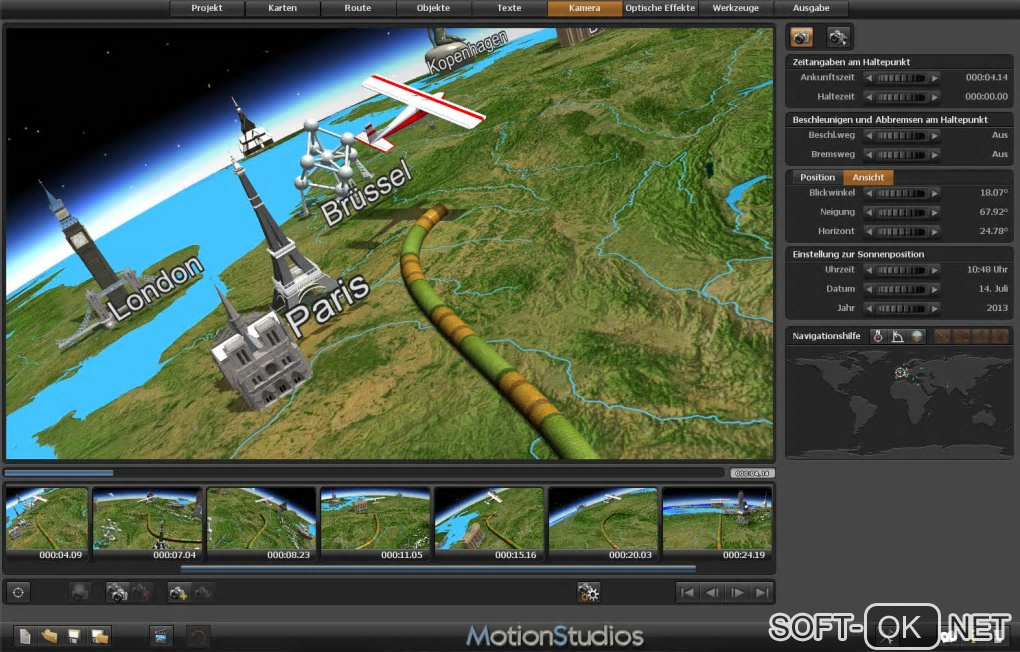Switch to the Ansicht sub-tab
The image size is (1020, 652).
click(868, 177)
